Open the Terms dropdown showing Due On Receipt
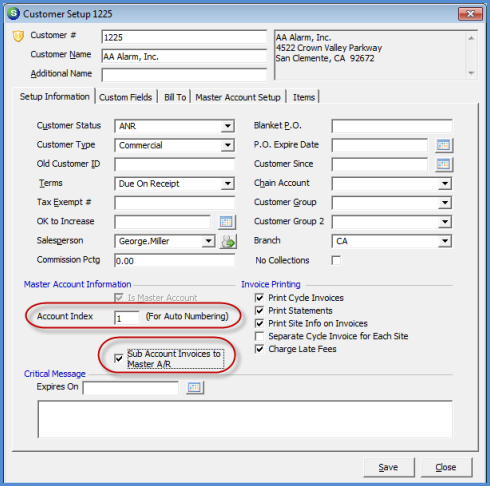Viewport: 490px width, 486px height. (228, 184)
